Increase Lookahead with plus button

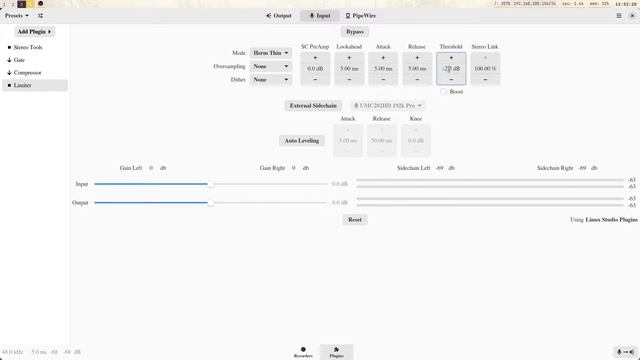coord(349,58)
